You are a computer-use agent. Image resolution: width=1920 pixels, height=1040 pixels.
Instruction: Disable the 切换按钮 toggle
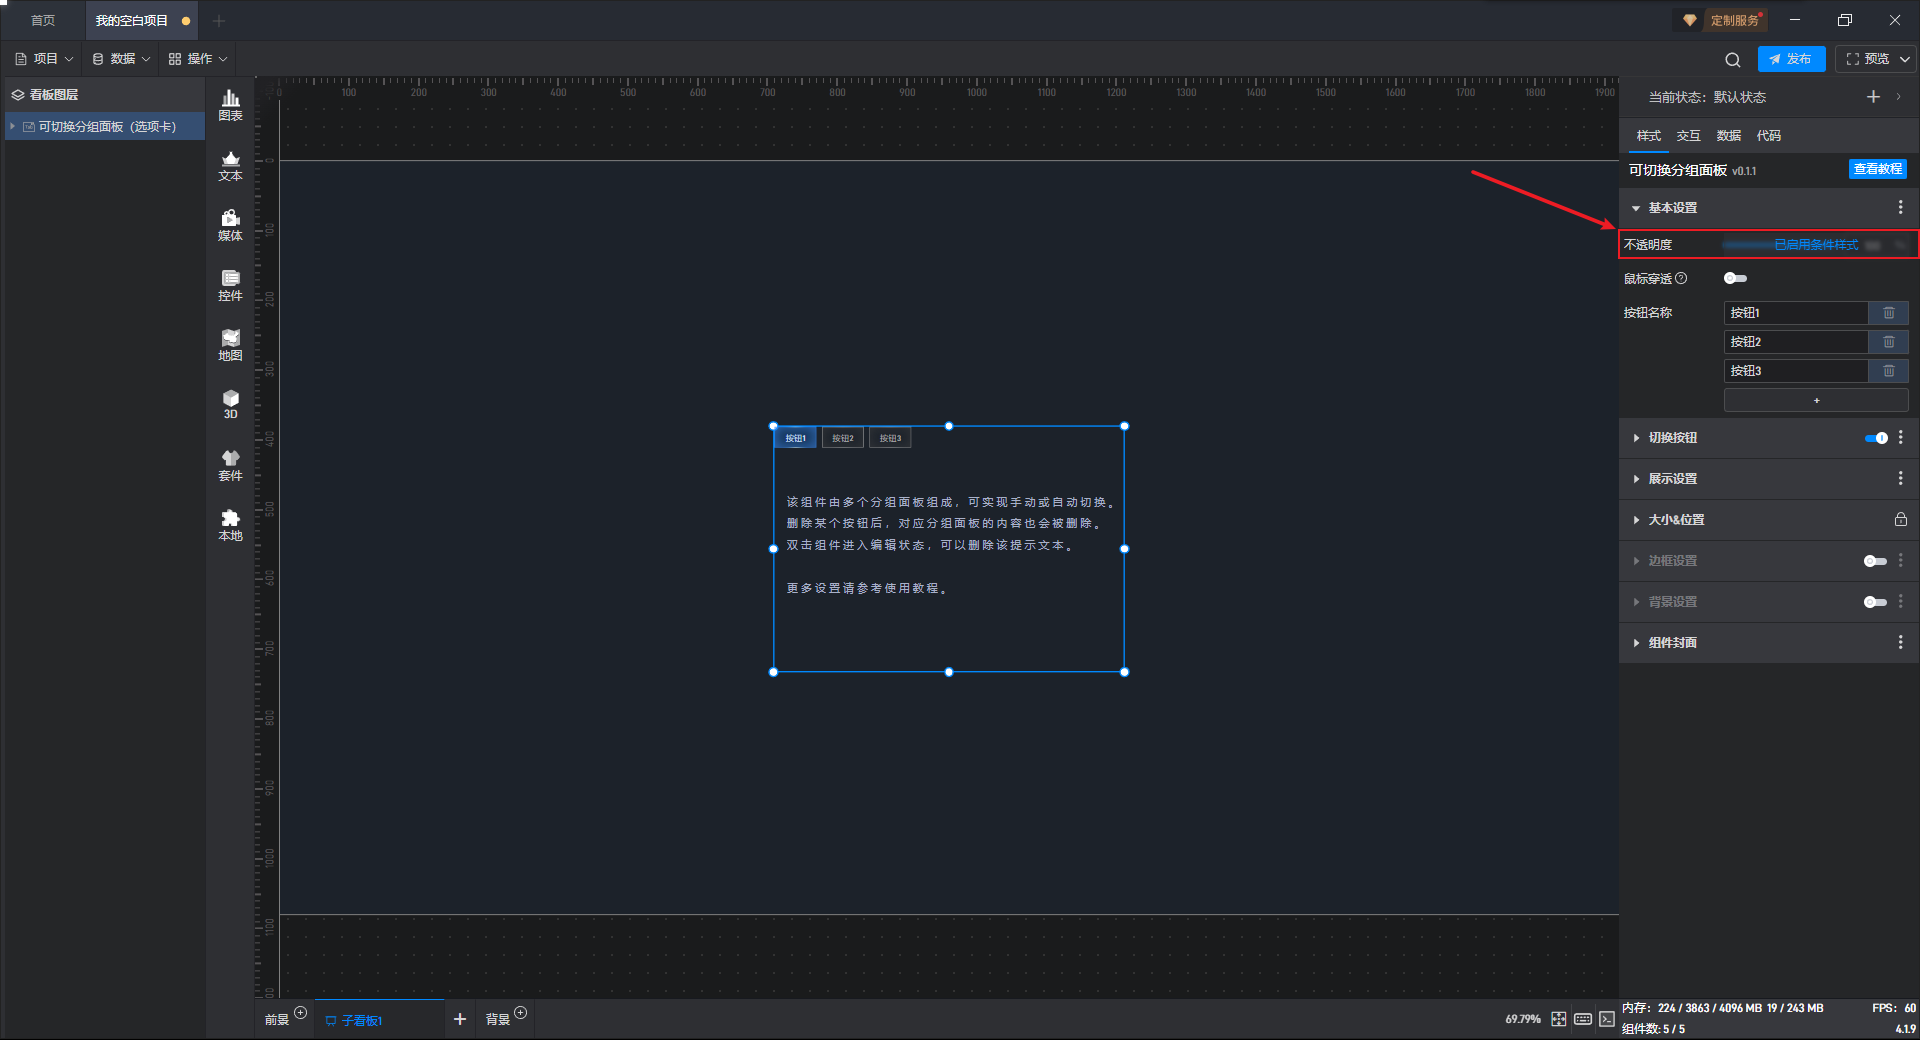1876,438
